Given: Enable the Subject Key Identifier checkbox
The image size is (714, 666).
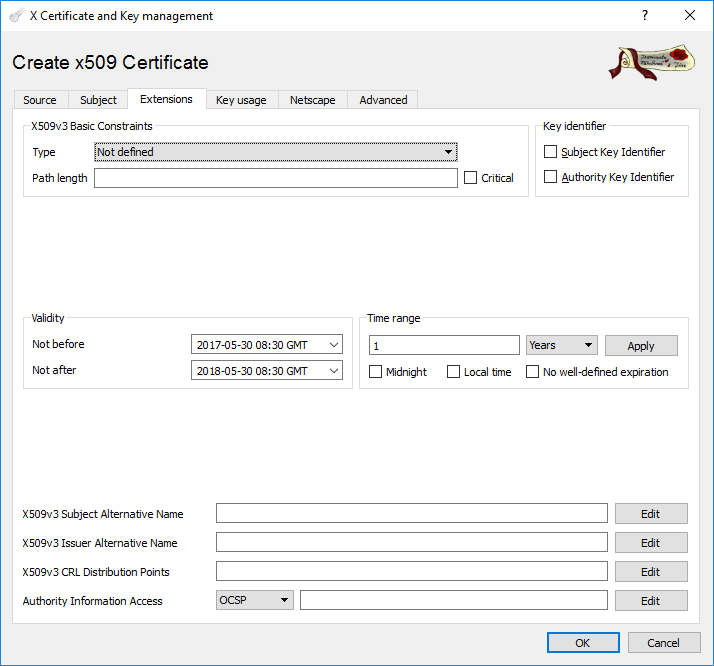Looking at the screenshot, I should pyautogui.click(x=551, y=152).
